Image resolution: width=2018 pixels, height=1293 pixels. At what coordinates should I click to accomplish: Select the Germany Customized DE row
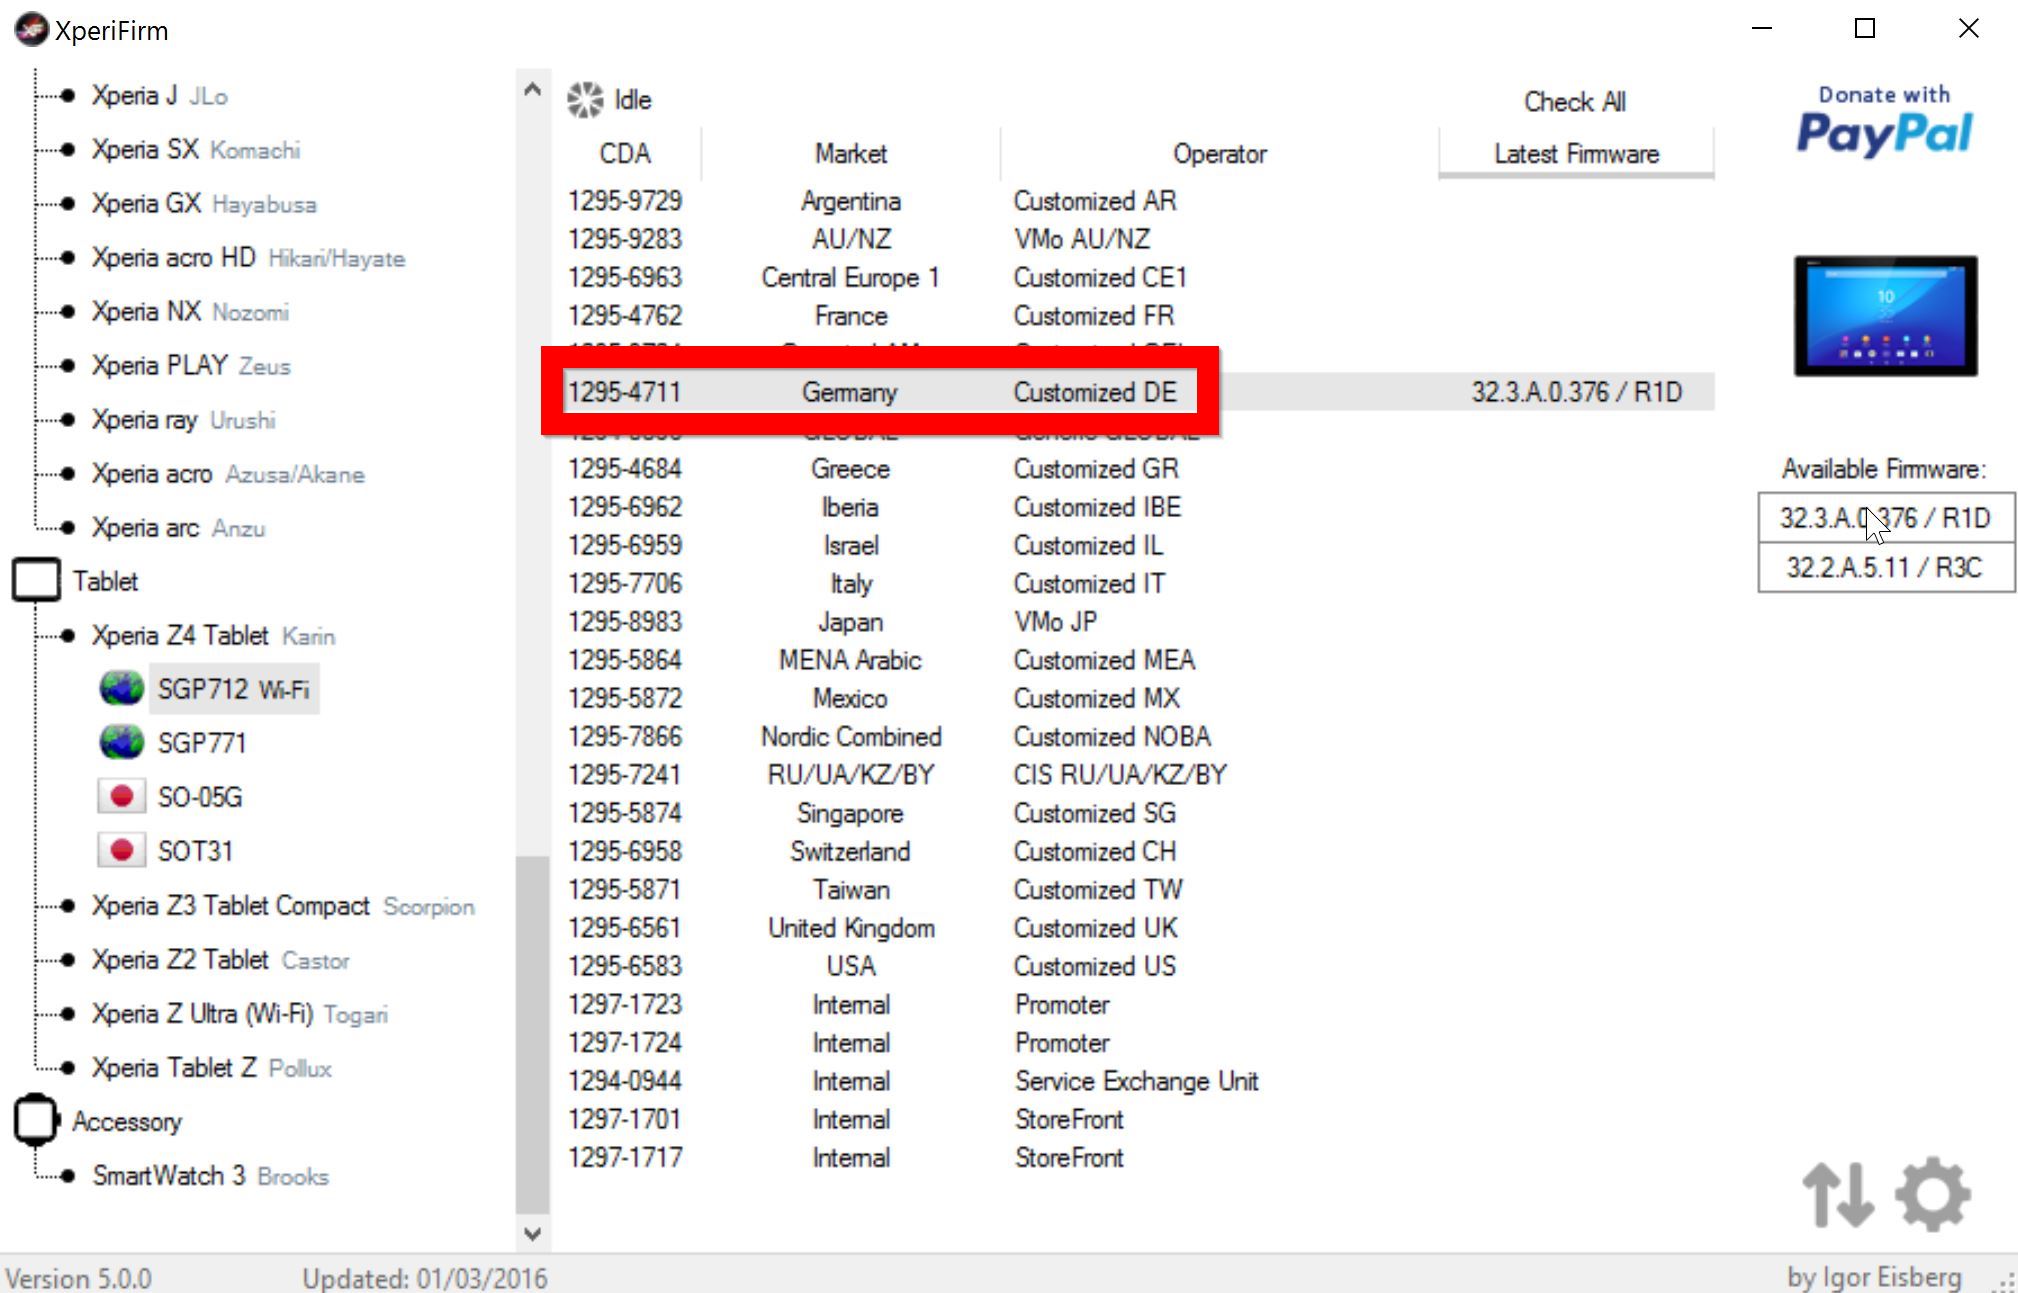pyautogui.click(x=1137, y=392)
